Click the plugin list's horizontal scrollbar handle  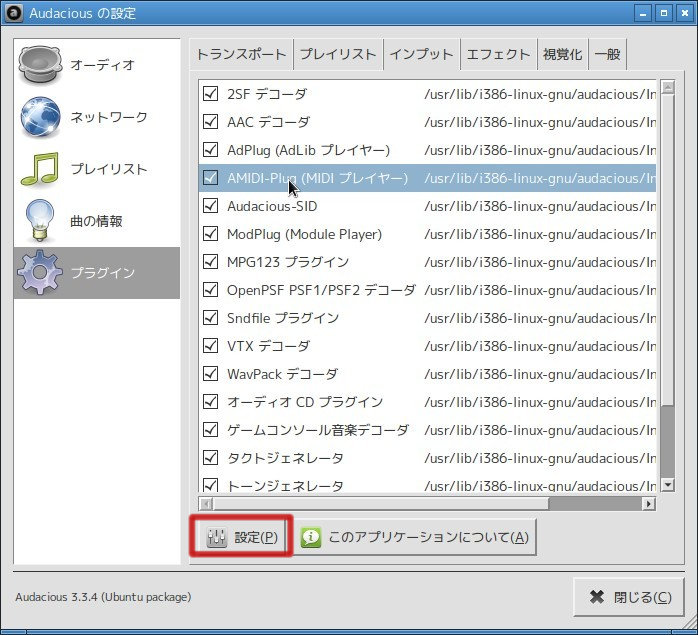pyautogui.click(x=381, y=504)
